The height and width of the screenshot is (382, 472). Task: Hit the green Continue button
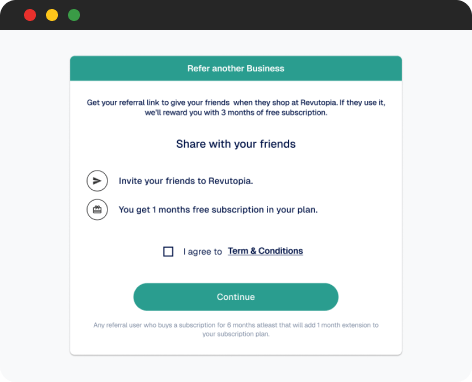coord(236,297)
